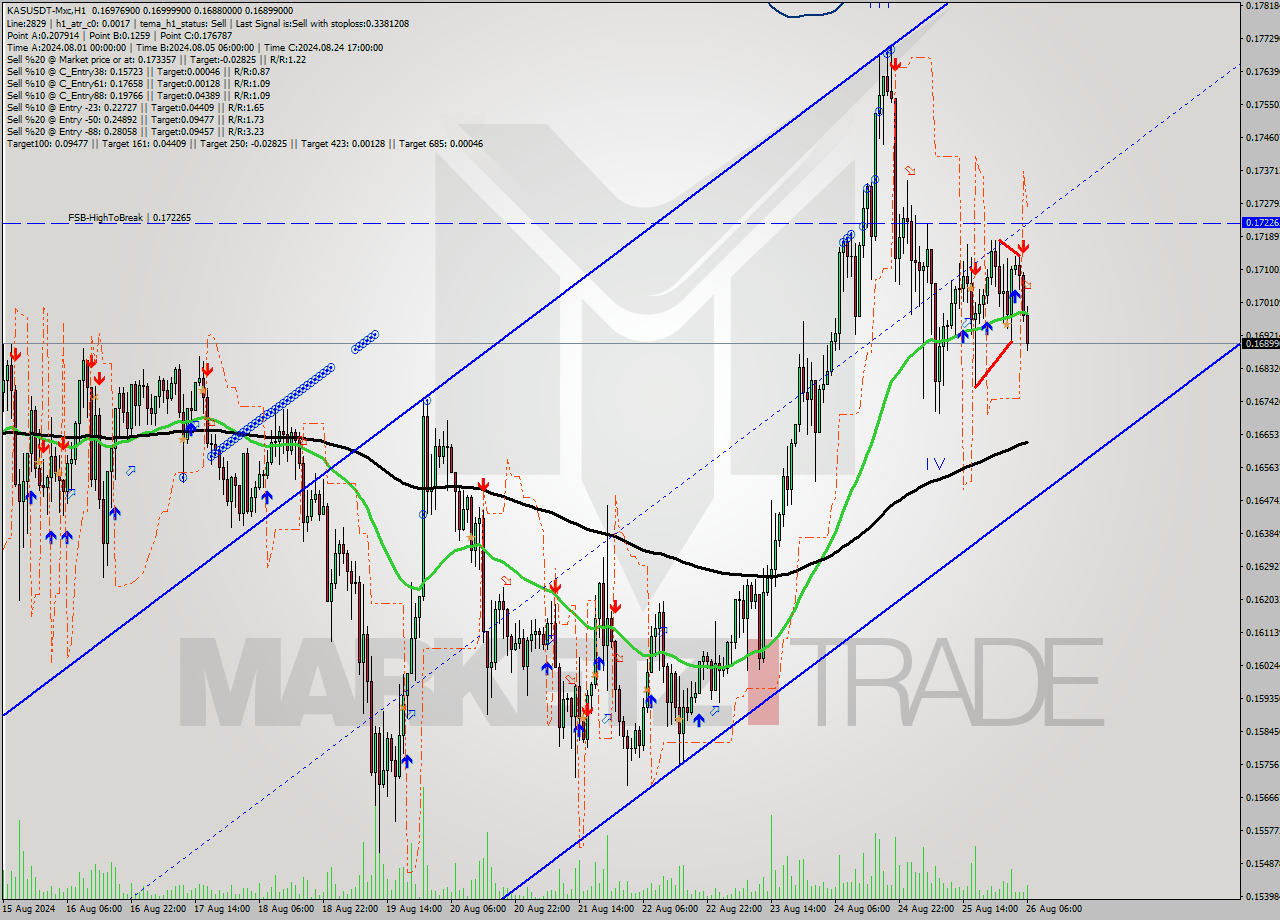Click the '22 Aug 06:00' time axis label
The image size is (1280, 920).
click(668, 909)
